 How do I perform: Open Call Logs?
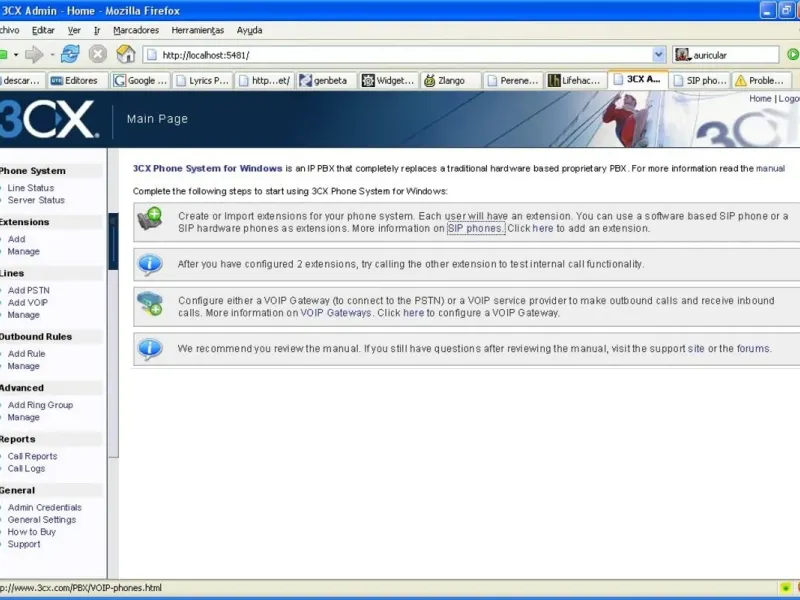point(26,468)
